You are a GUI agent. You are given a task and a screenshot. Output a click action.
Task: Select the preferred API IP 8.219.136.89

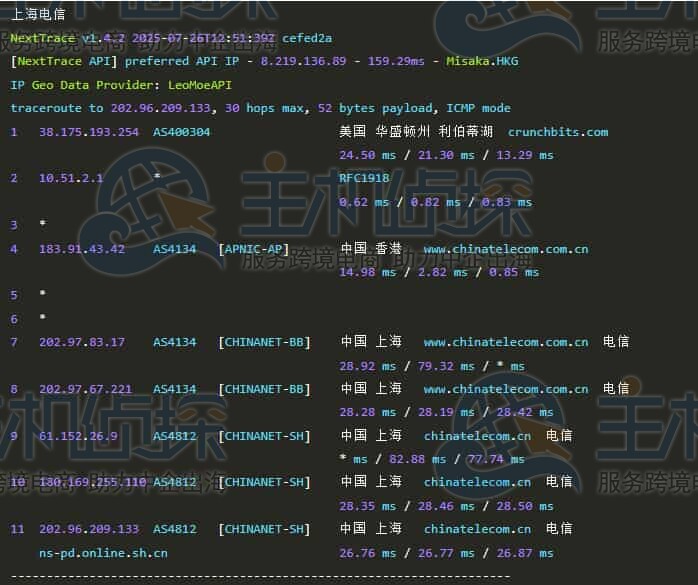click(x=304, y=61)
